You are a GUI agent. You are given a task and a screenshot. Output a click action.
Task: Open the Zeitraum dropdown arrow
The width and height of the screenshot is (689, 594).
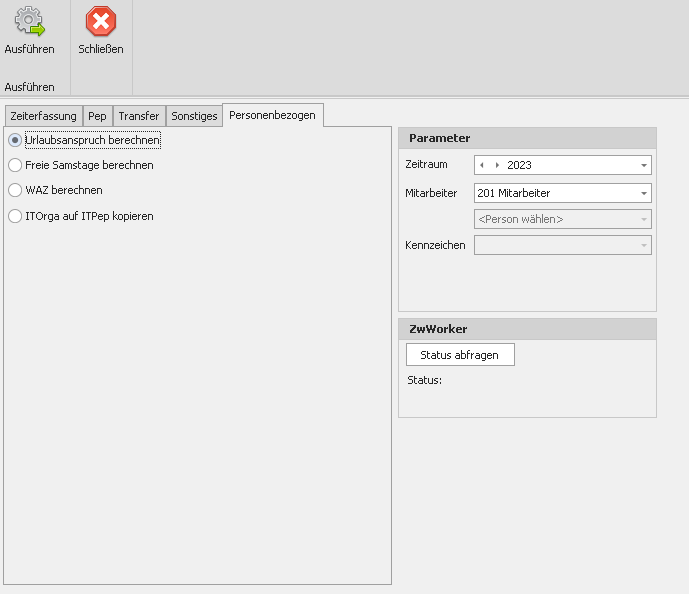click(643, 165)
